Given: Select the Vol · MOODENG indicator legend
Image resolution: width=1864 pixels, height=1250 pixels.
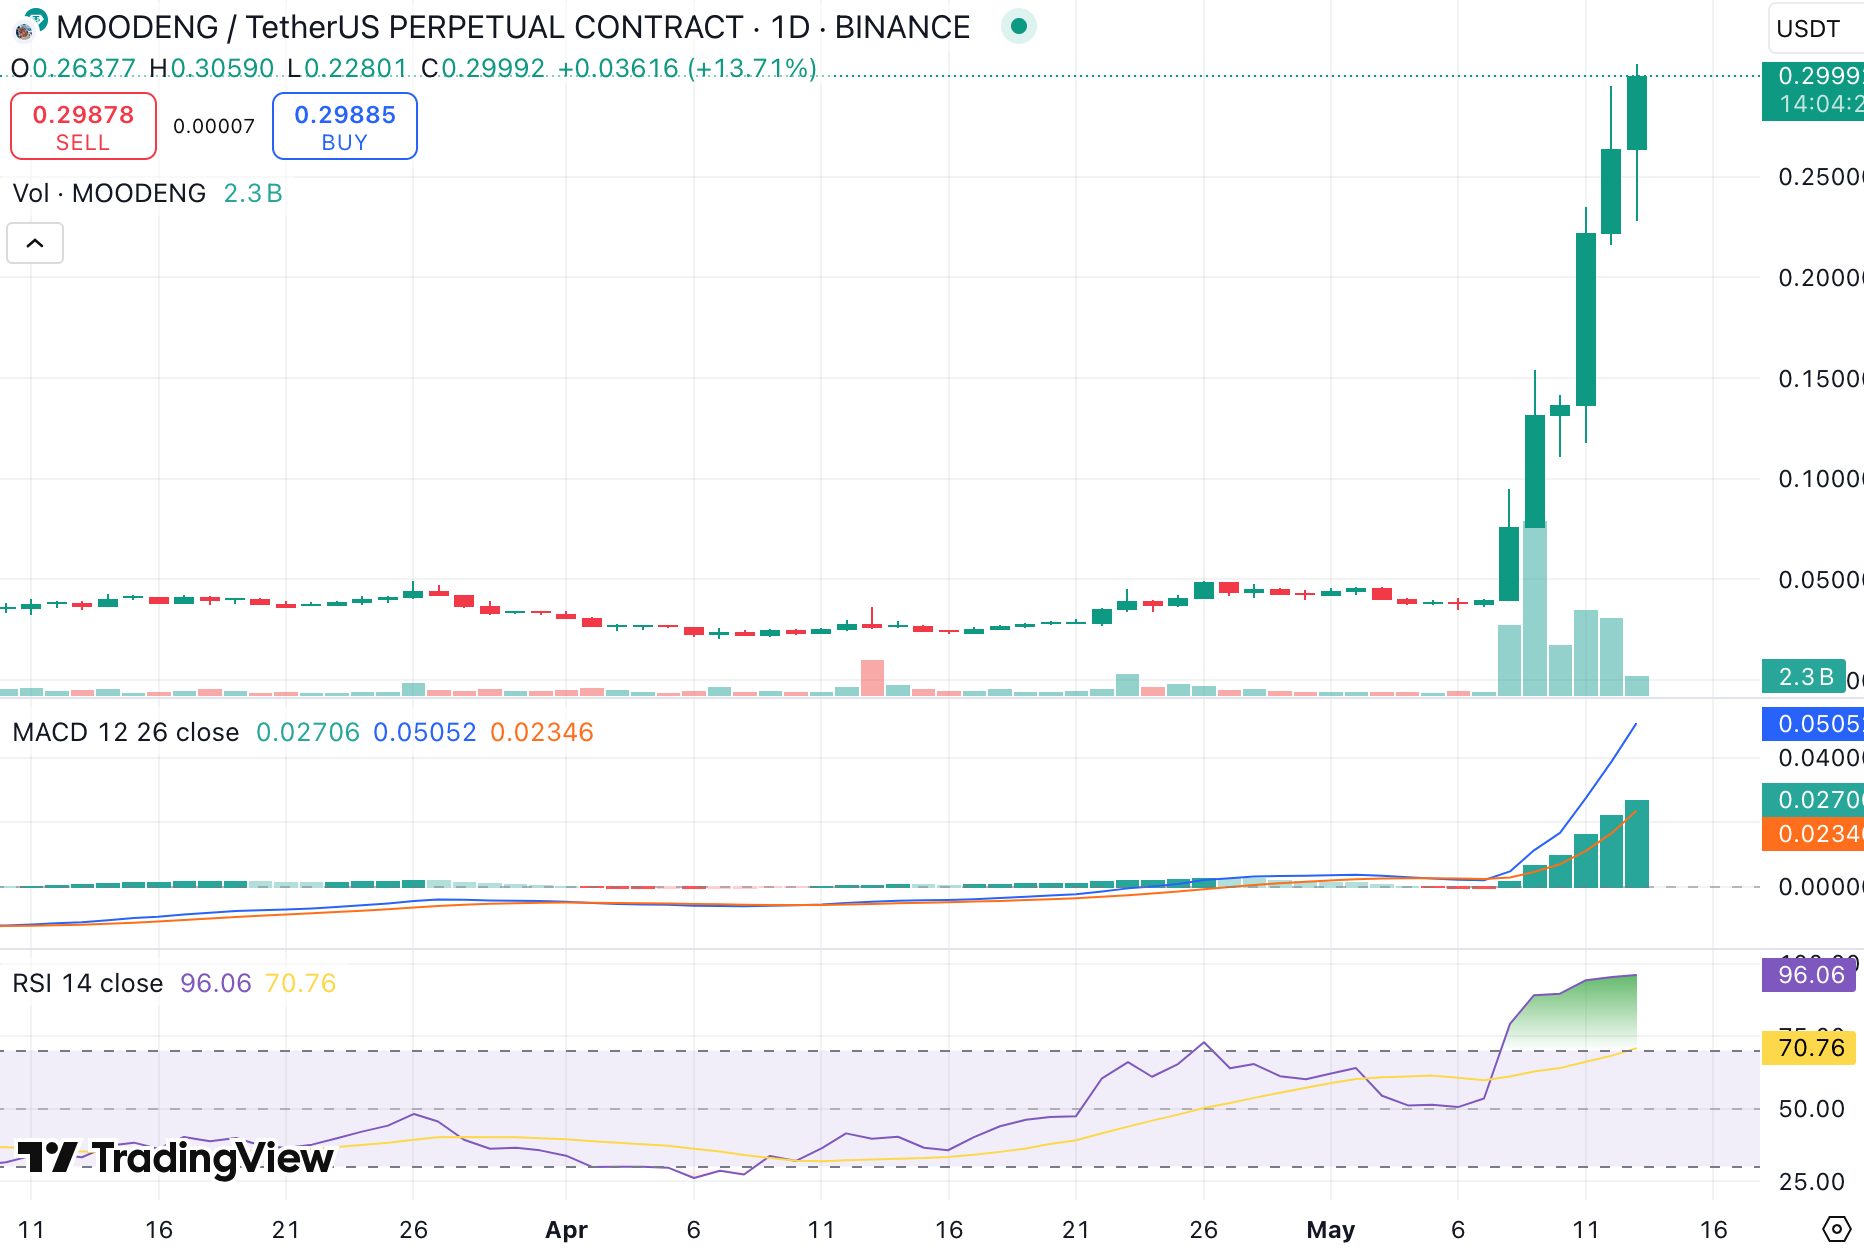Looking at the screenshot, I should coord(109,193).
